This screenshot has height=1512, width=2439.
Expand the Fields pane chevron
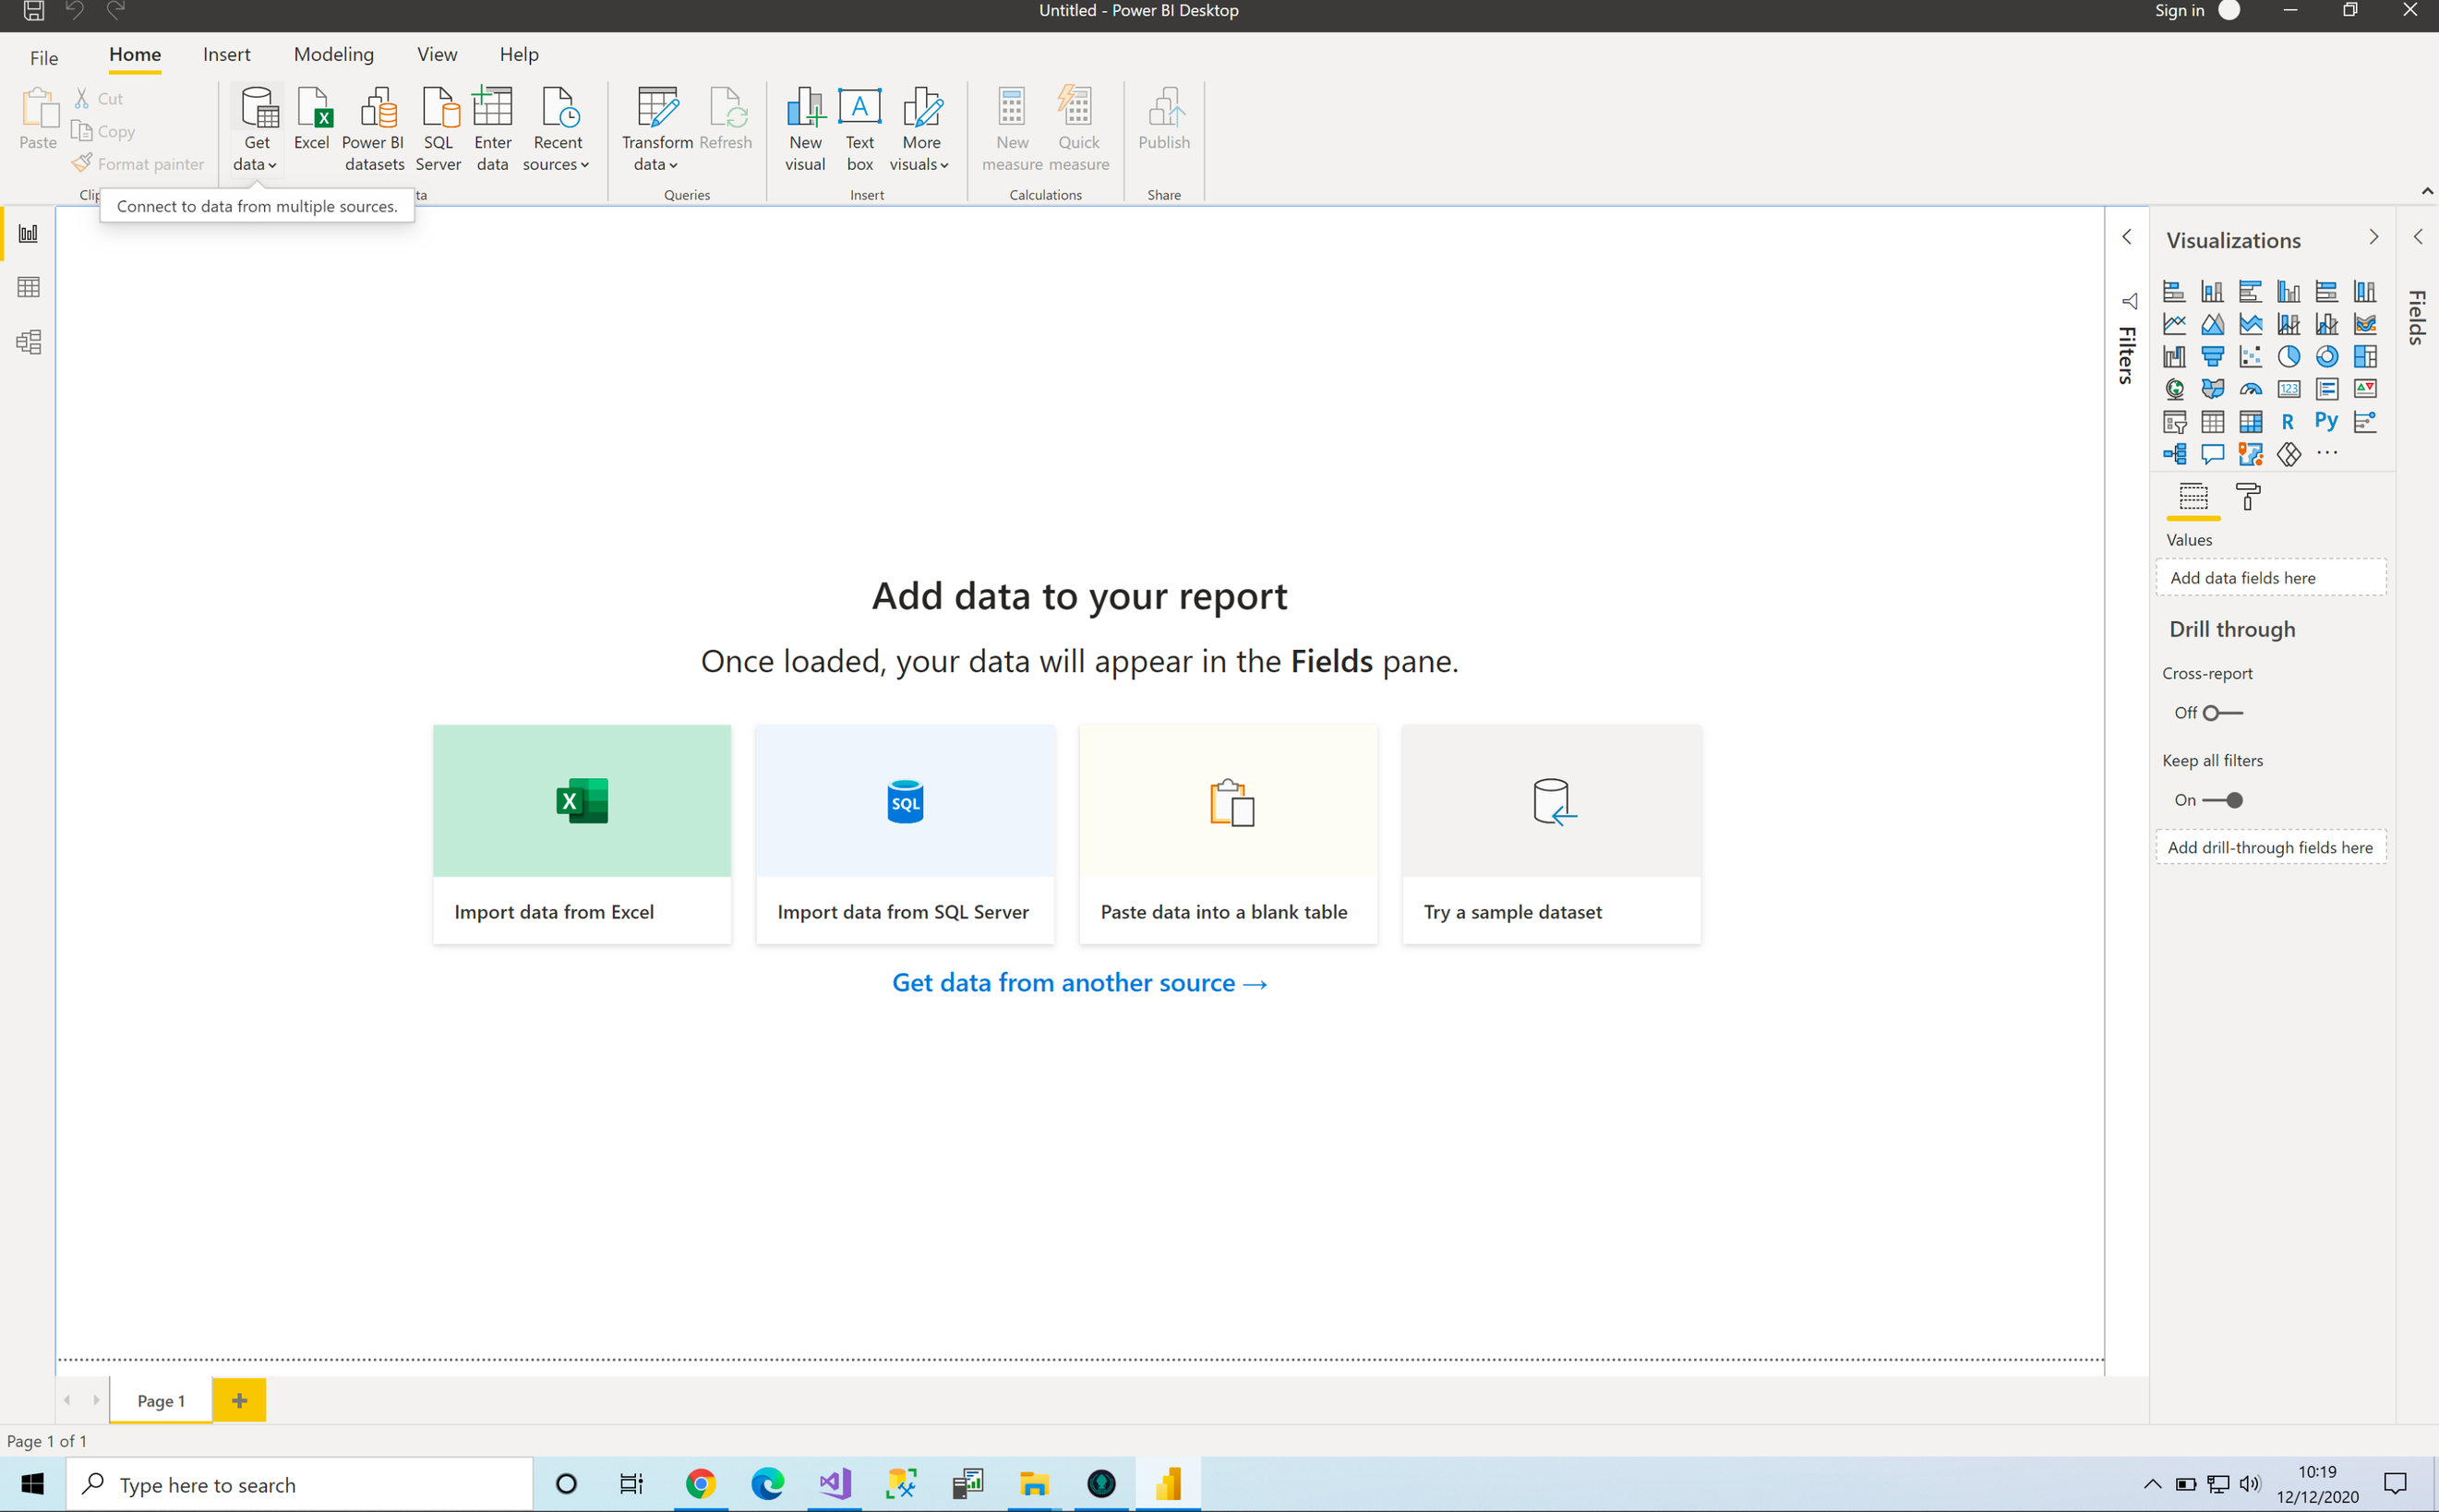click(x=2417, y=237)
